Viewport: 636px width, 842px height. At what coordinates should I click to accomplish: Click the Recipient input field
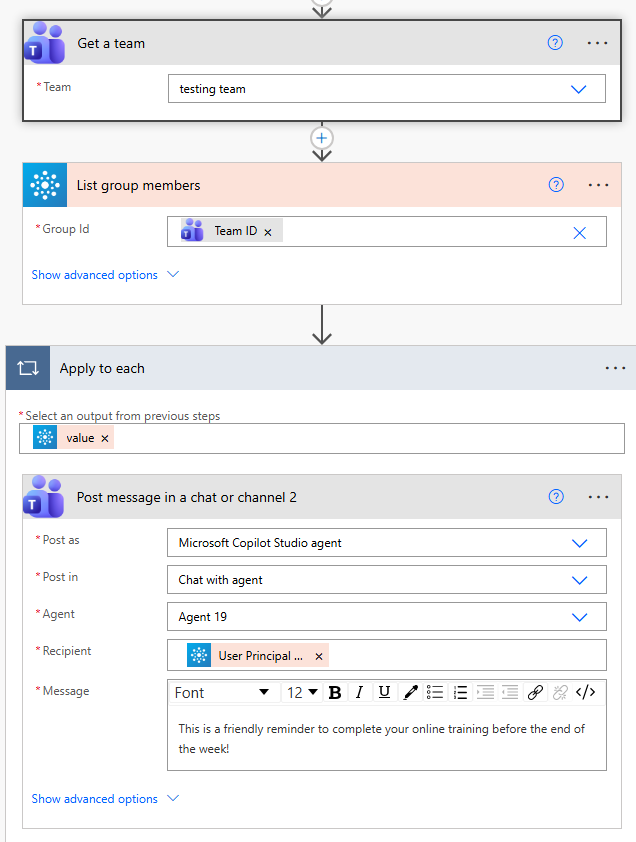click(x=387, y=655)
